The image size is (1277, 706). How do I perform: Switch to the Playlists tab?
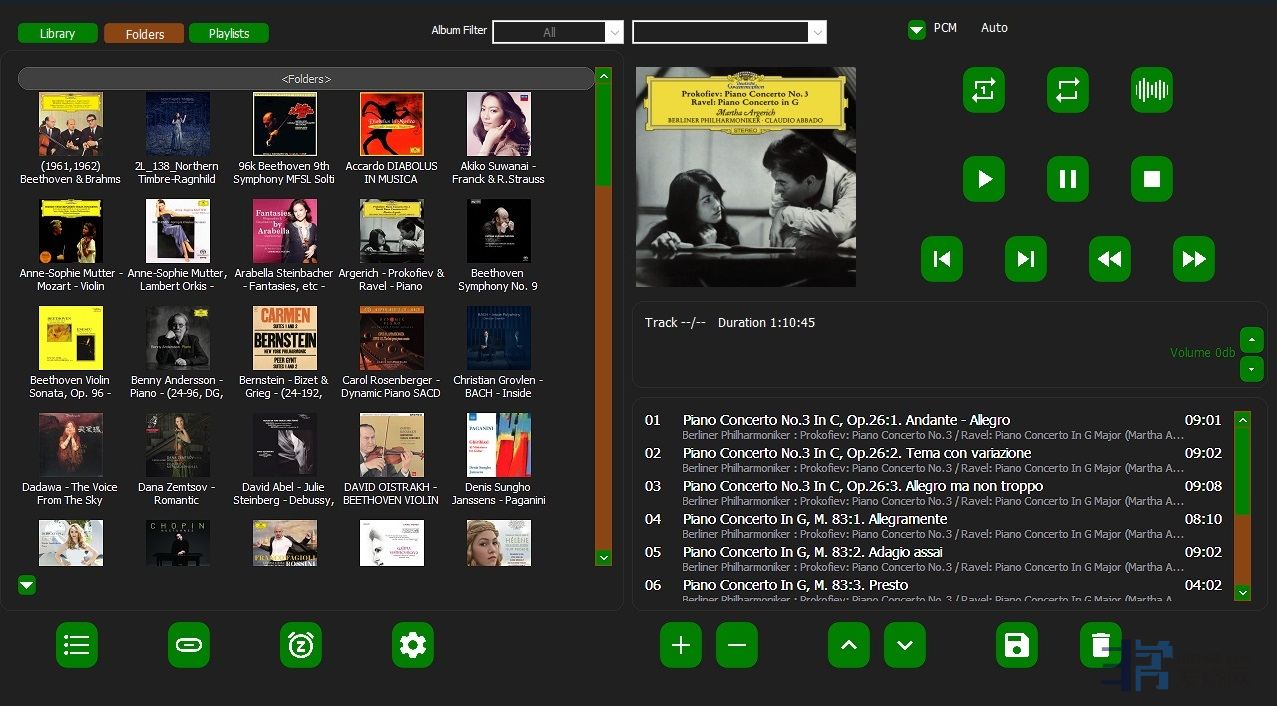pyautogui.click(x=229, y=34)
